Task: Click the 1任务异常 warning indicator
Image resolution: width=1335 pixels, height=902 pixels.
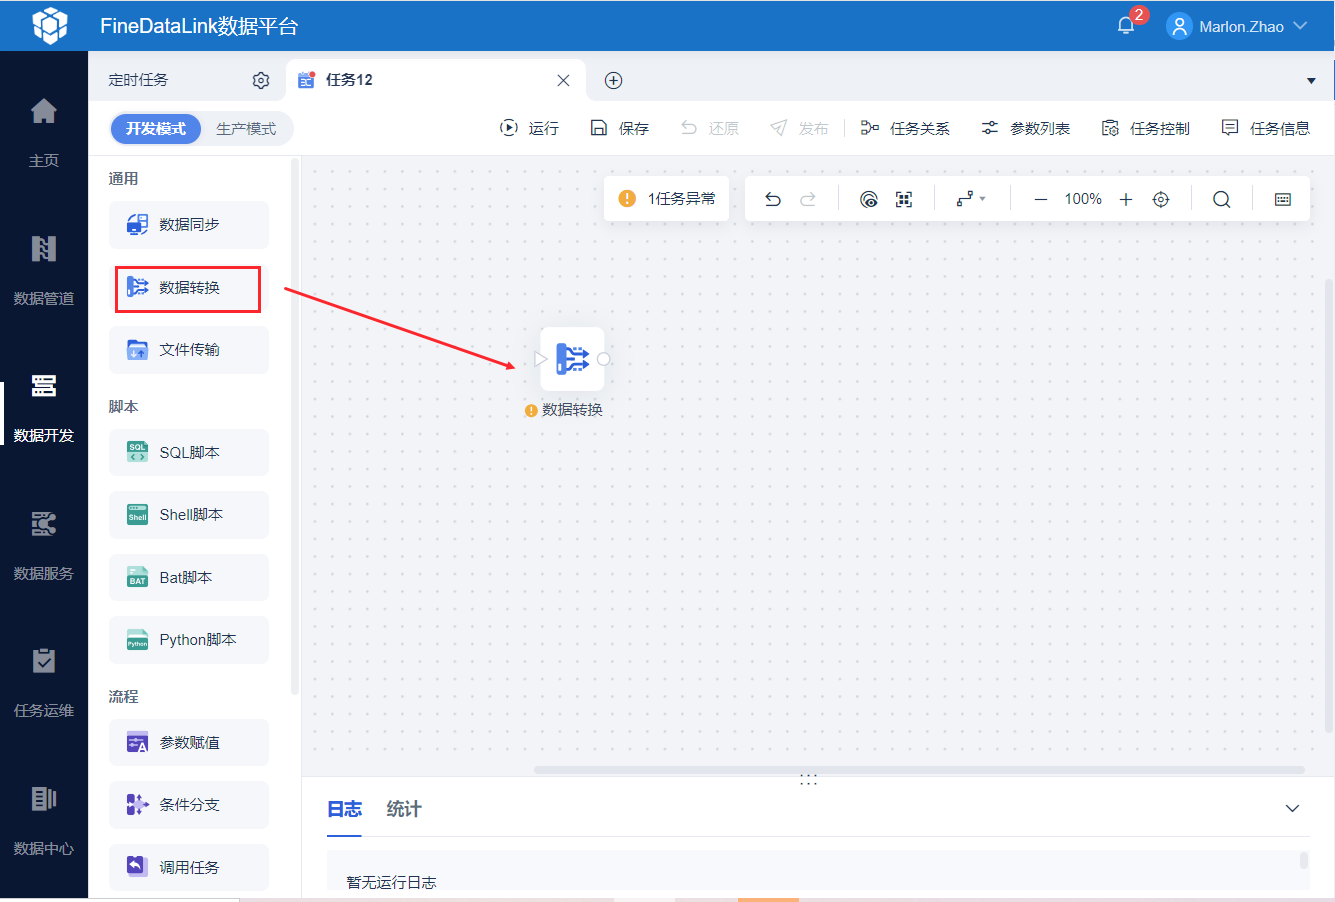Action: (x=667, y=199)
